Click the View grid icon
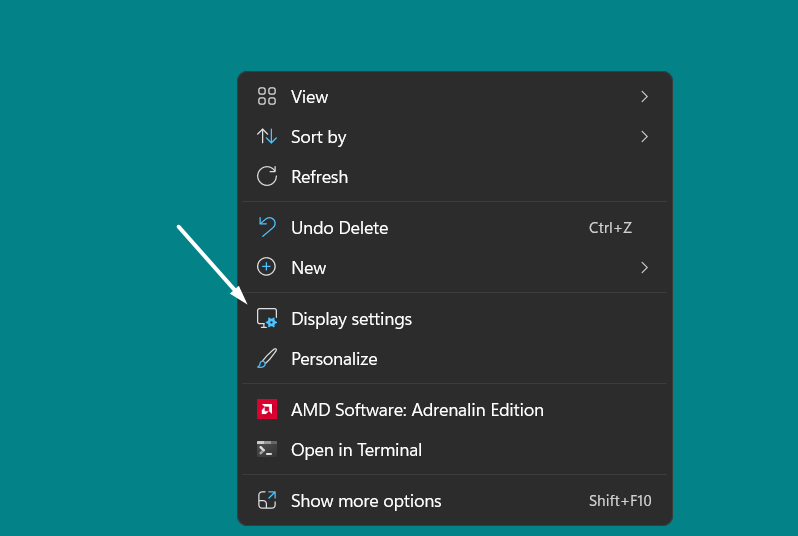Screen dimensions: 798x536 (x=267, y=97)
